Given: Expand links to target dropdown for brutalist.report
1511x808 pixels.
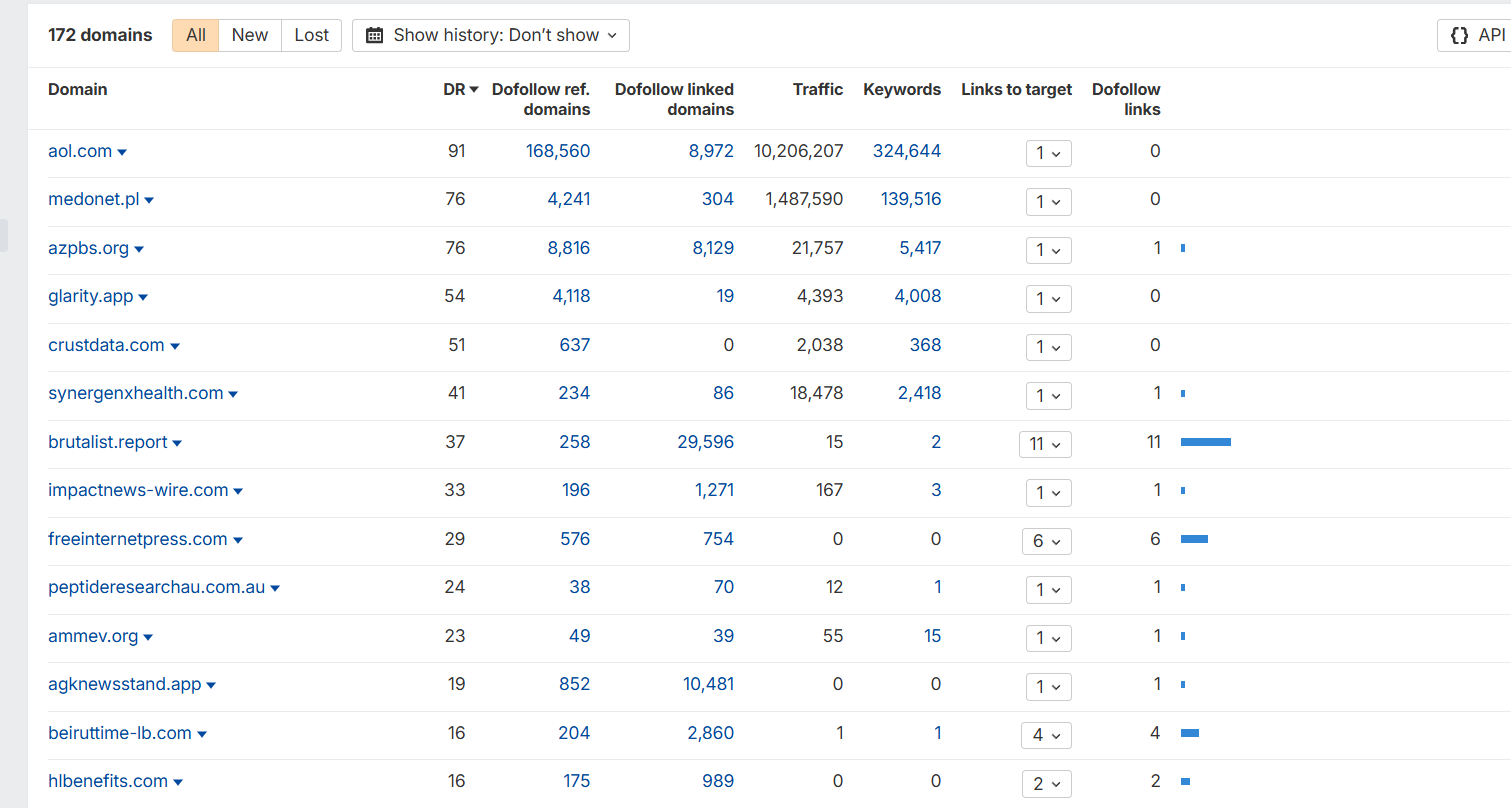Looking at the screenshot, I should point(1045,444).
